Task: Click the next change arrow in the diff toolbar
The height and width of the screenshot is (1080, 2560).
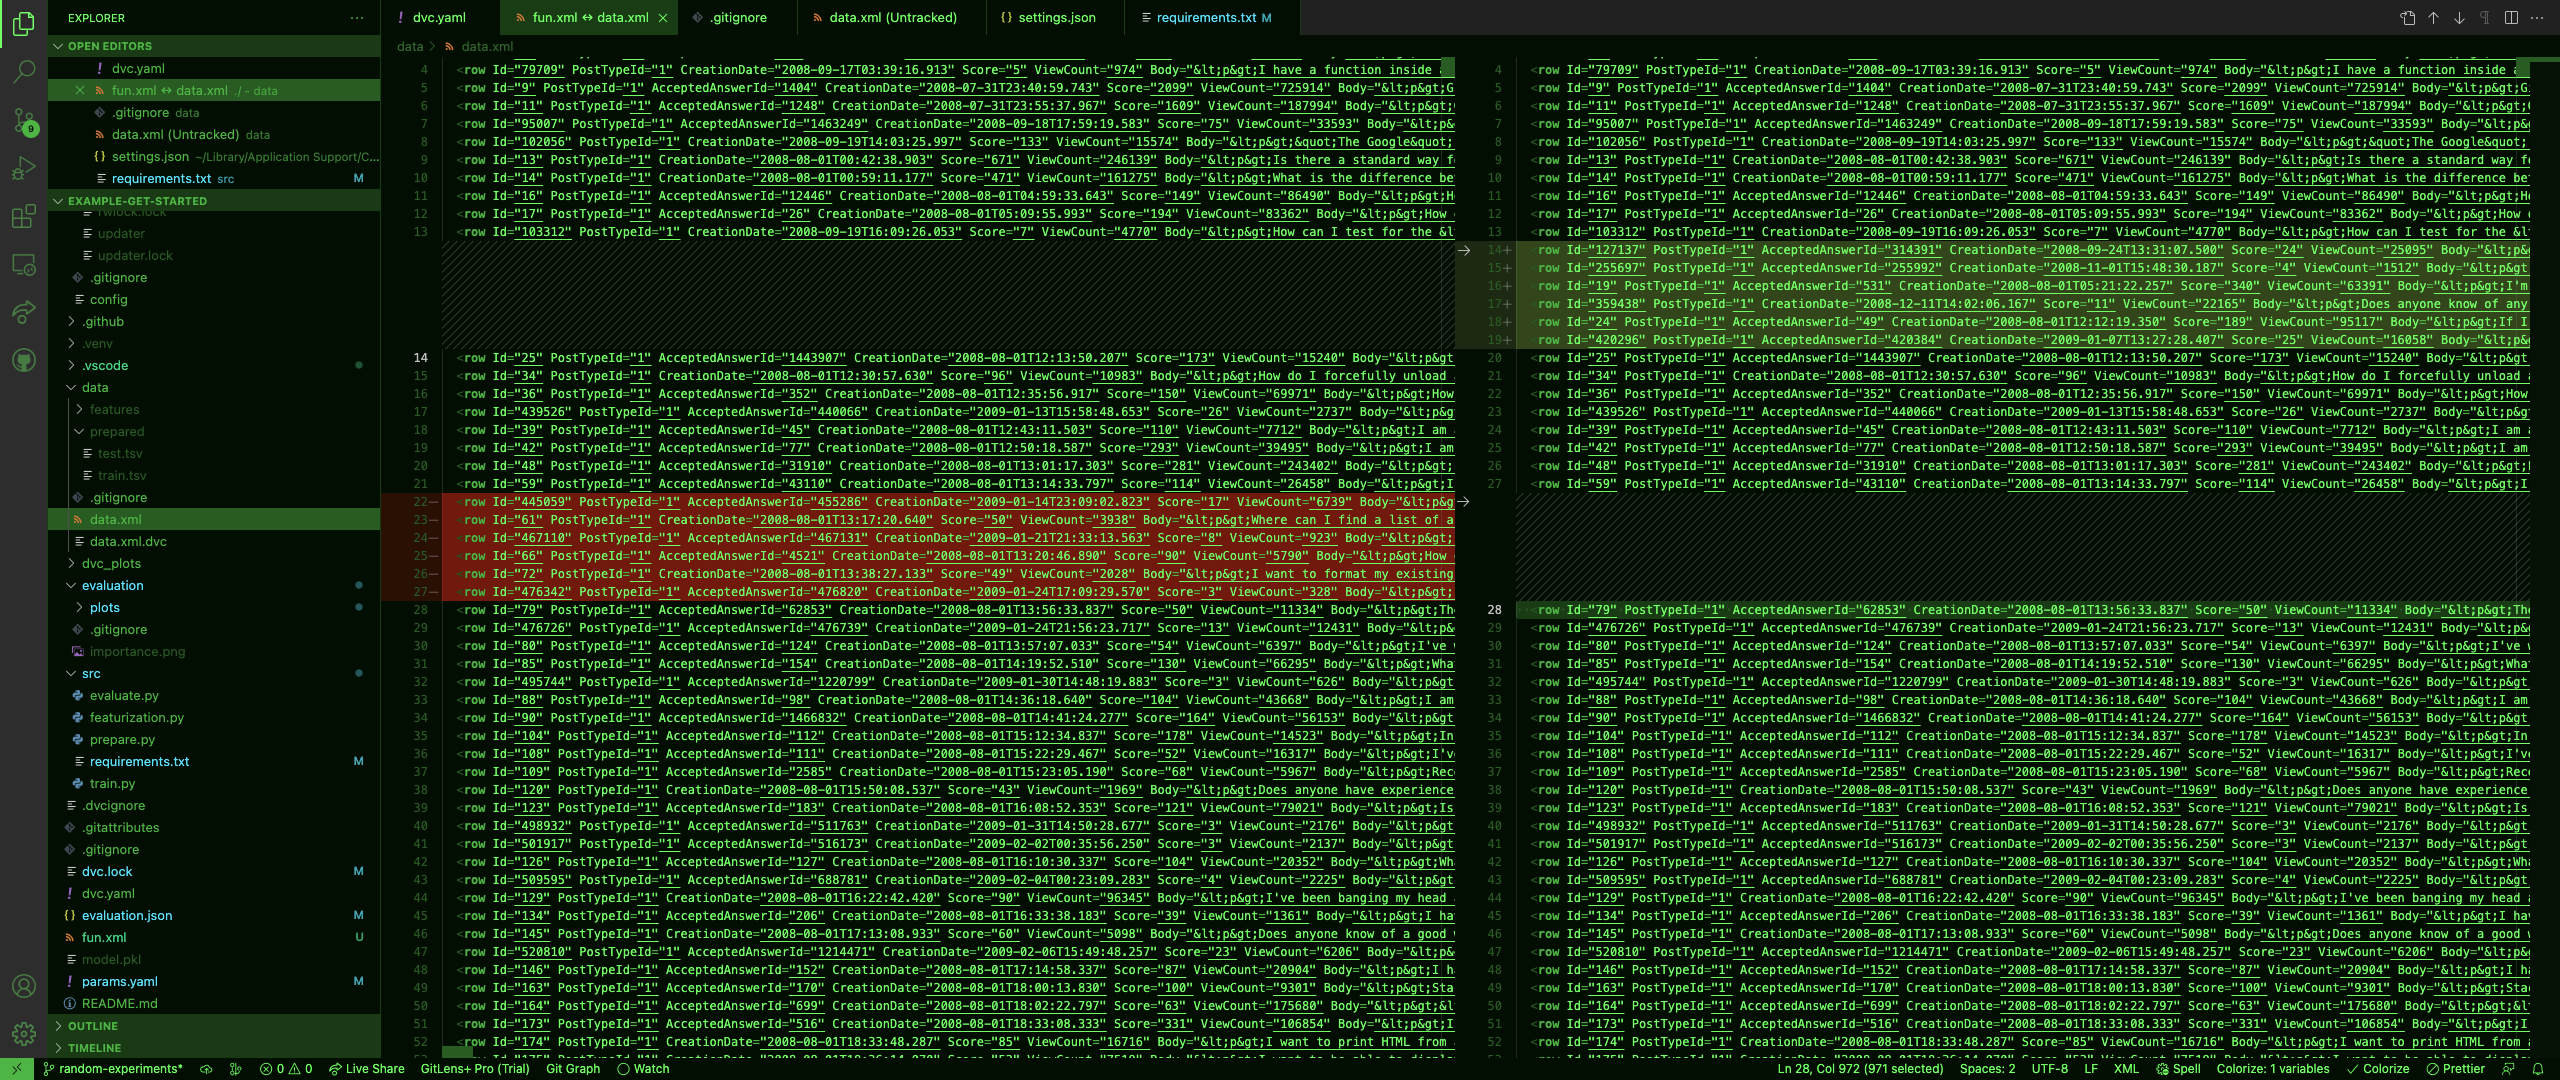Action: click(2457, 17)
